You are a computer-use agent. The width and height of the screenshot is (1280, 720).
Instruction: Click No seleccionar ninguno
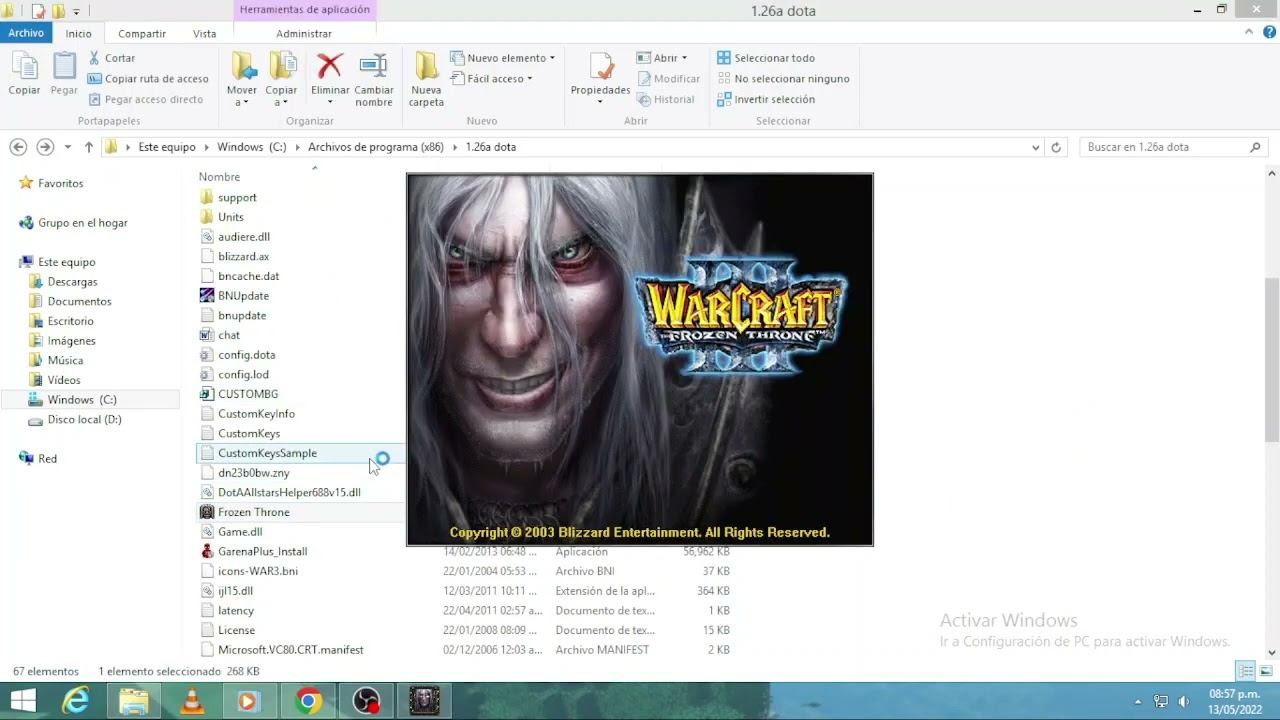point(783,79)
